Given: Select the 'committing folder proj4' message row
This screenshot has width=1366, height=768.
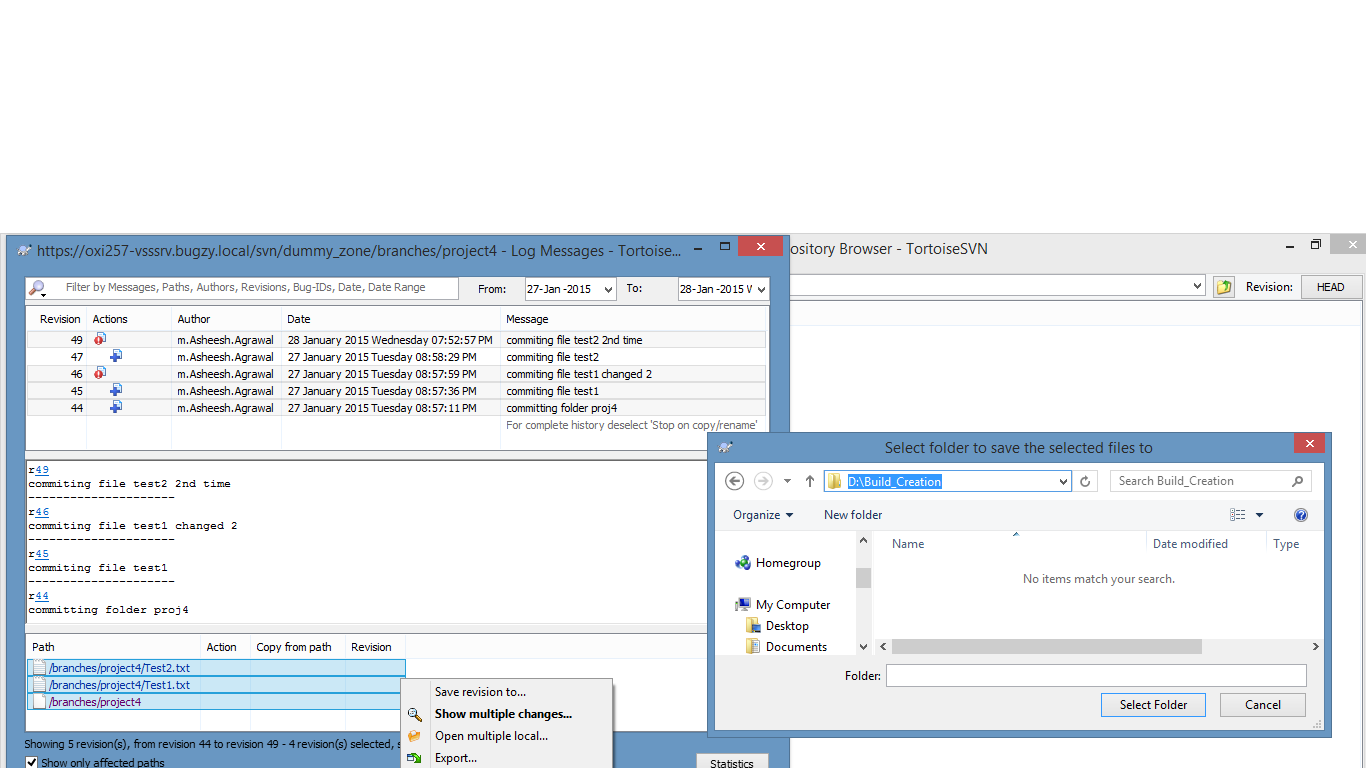Looking at the screenshot, I should (397, 408).
